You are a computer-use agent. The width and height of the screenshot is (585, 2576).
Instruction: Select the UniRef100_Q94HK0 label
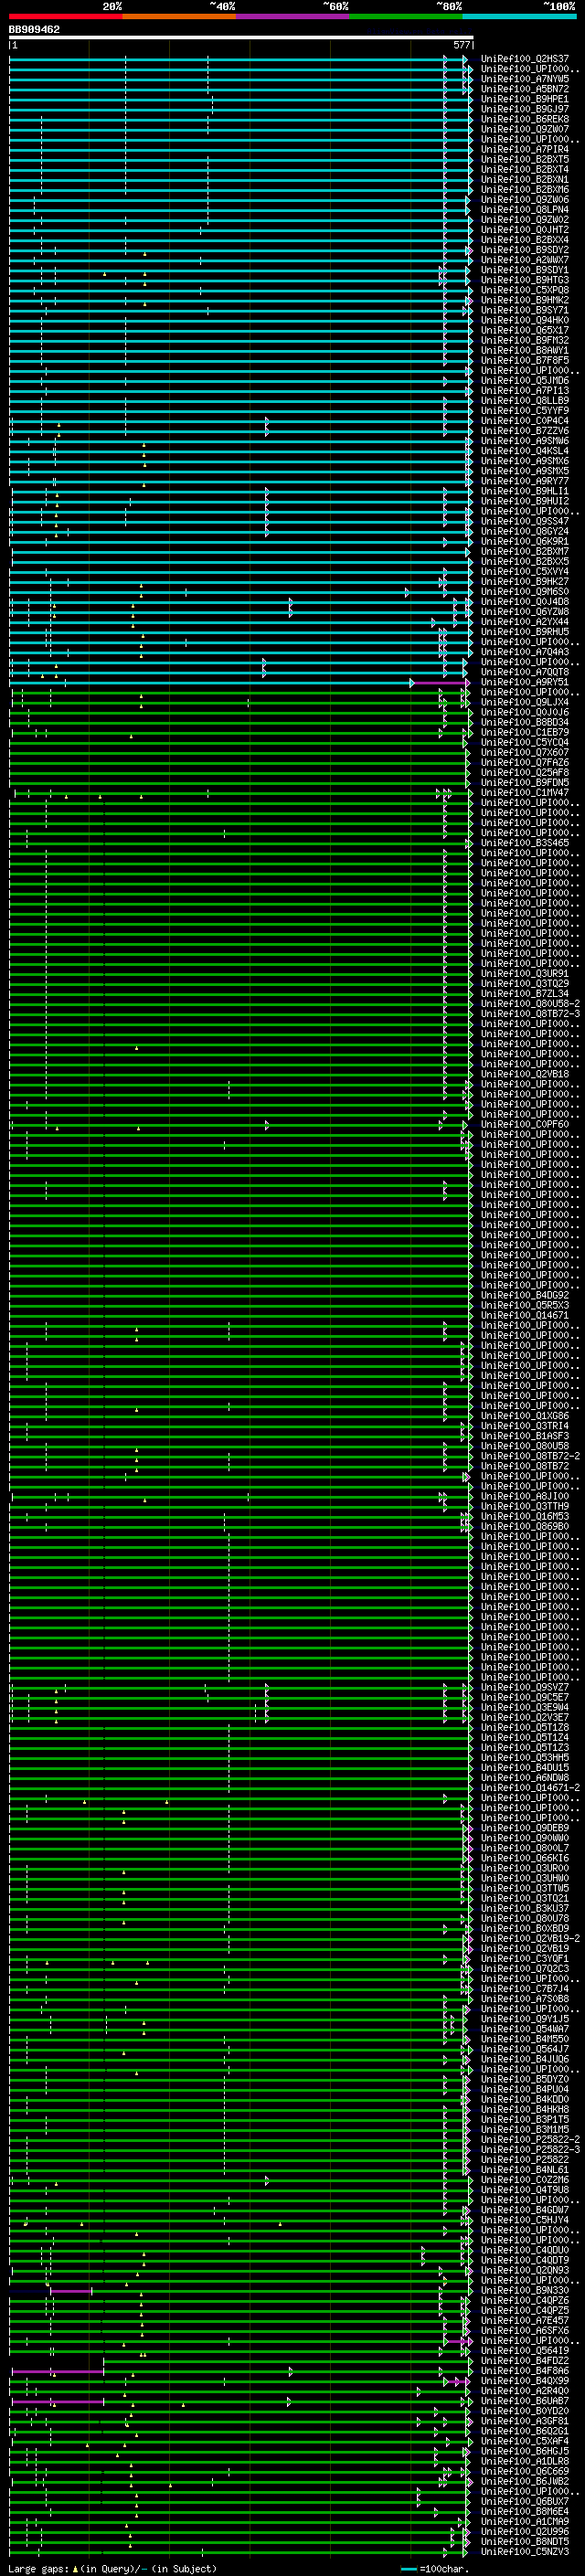524,320
